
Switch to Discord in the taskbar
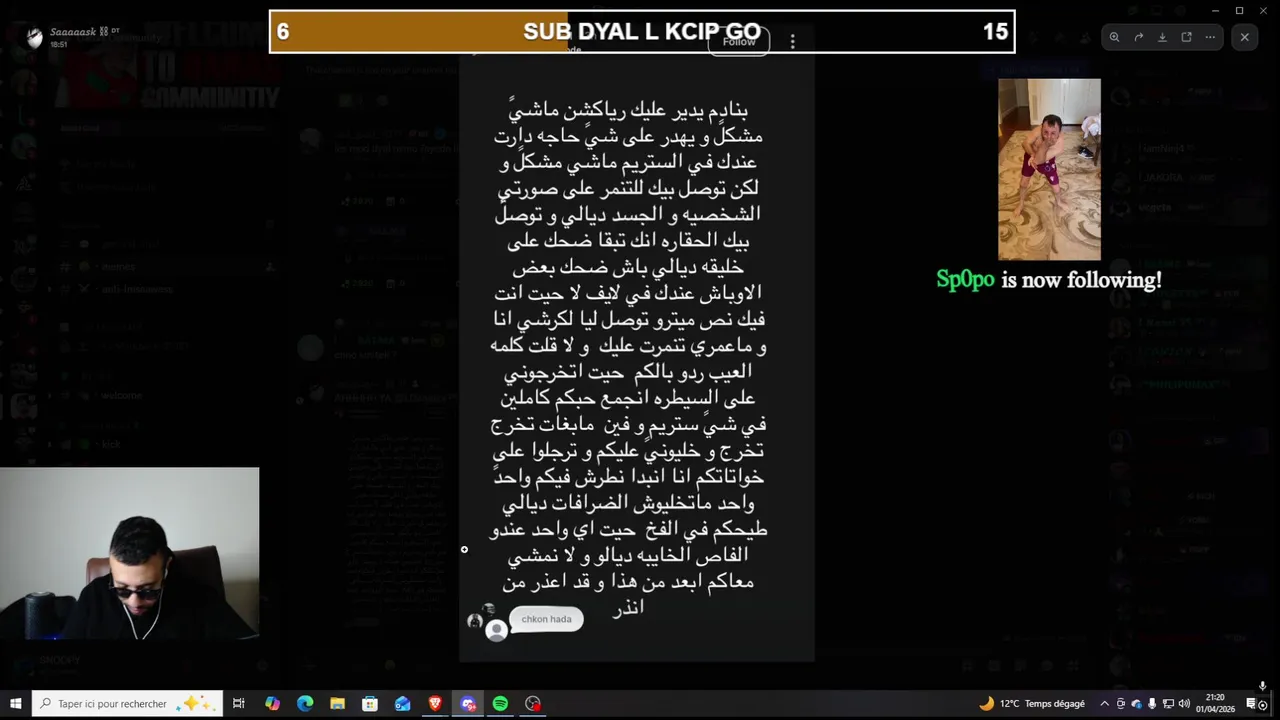coord(468,704)
